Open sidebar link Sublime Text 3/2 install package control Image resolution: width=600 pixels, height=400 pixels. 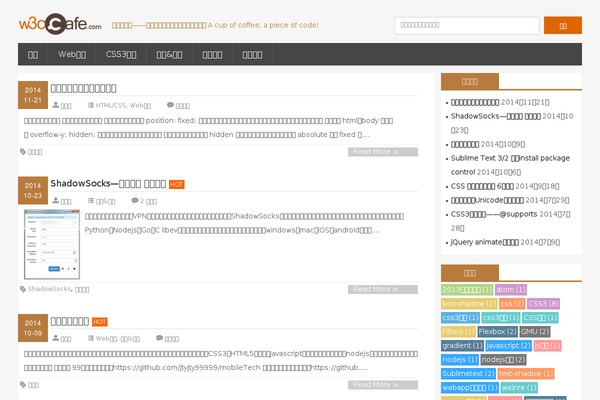(510, 165)
